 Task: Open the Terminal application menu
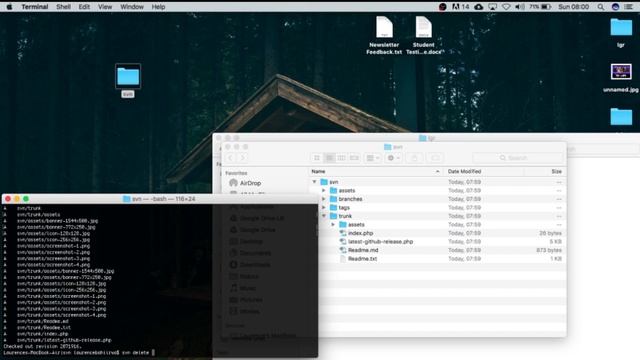tap(35, 7)
